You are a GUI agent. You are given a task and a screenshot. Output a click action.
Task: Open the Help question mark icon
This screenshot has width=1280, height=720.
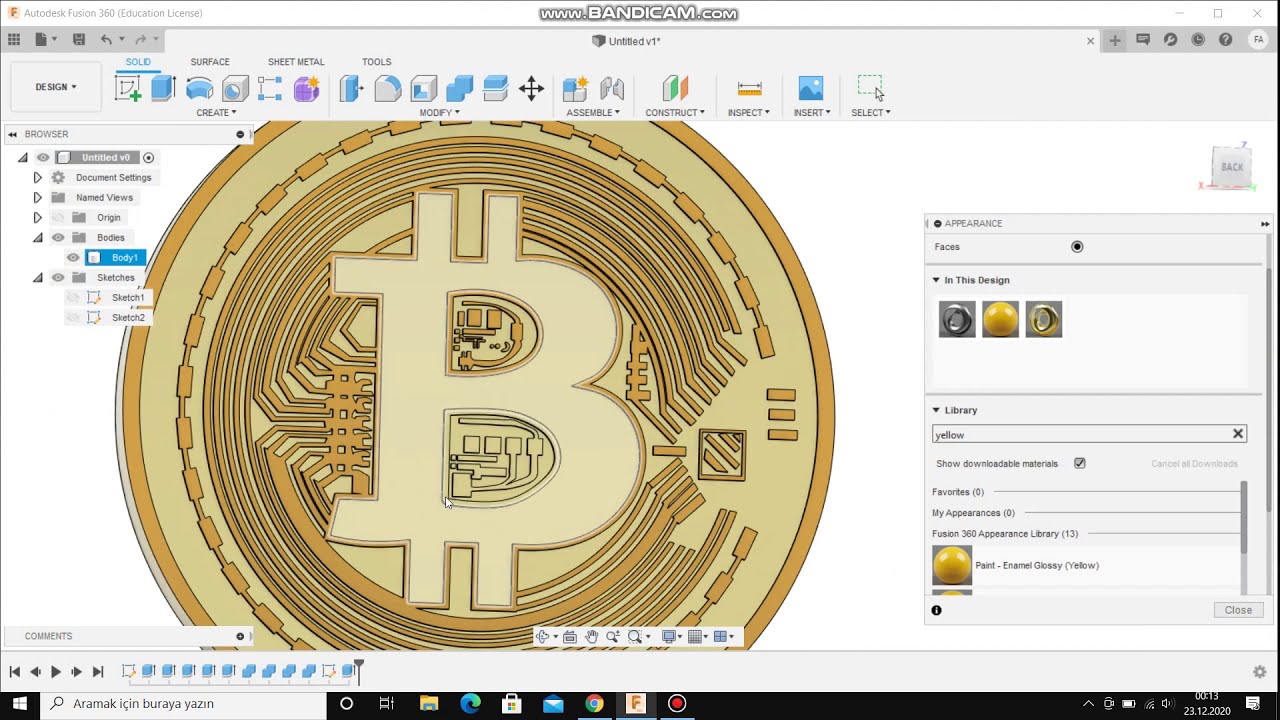[1225, 40]
